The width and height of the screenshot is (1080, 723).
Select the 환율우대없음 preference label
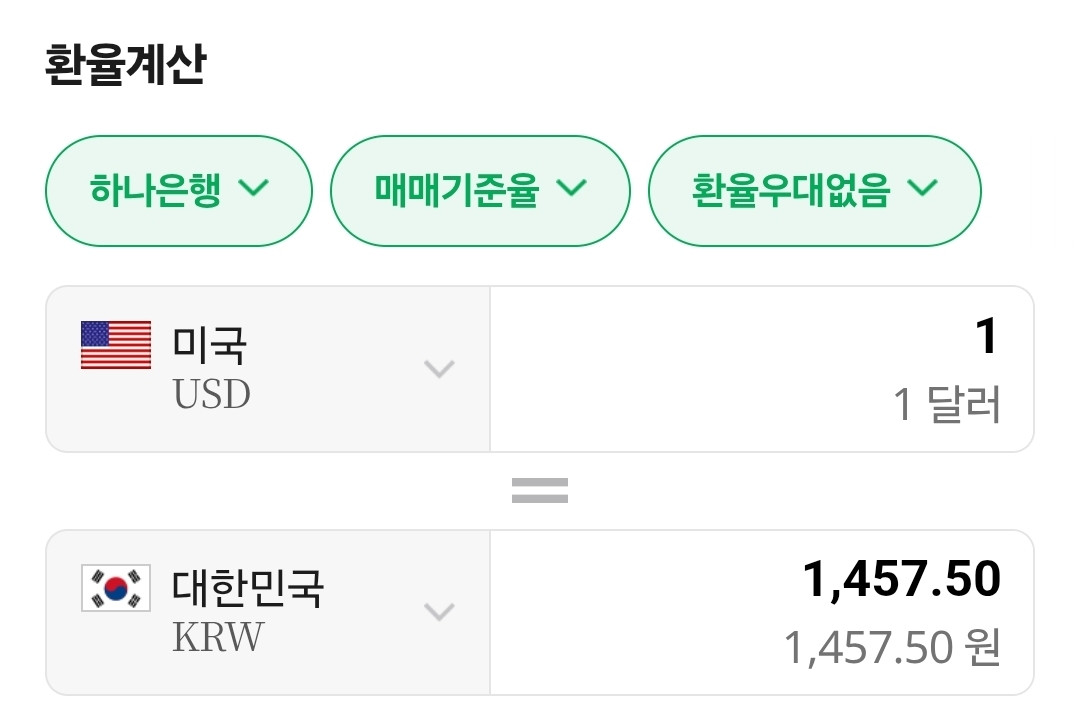point(790,189)
